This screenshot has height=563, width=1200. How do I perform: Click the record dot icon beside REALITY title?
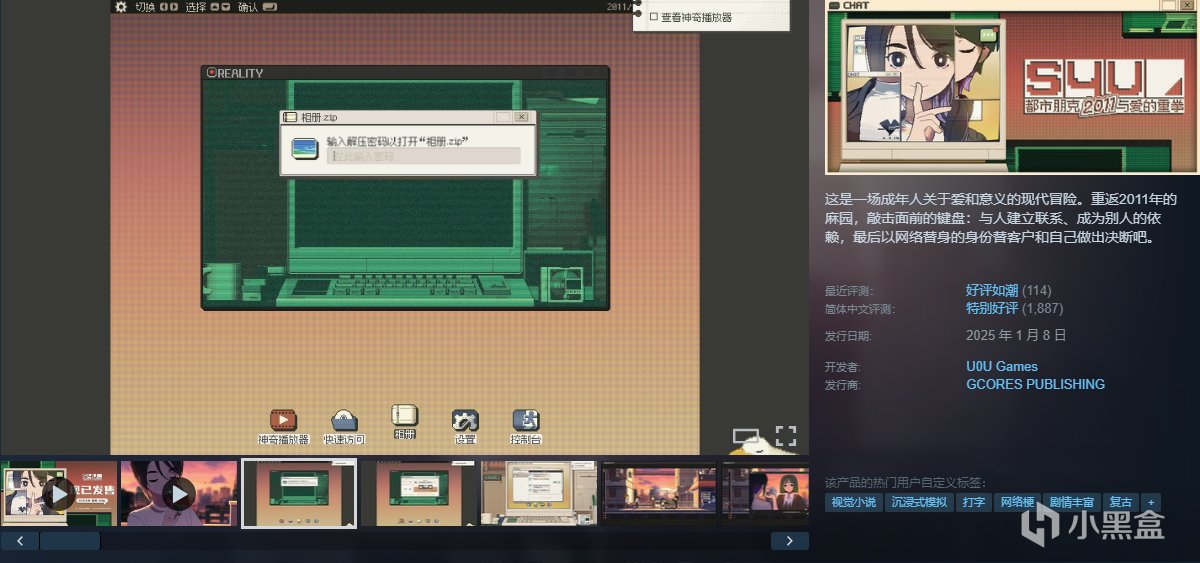pyautogui.click(x=210, y=72)
